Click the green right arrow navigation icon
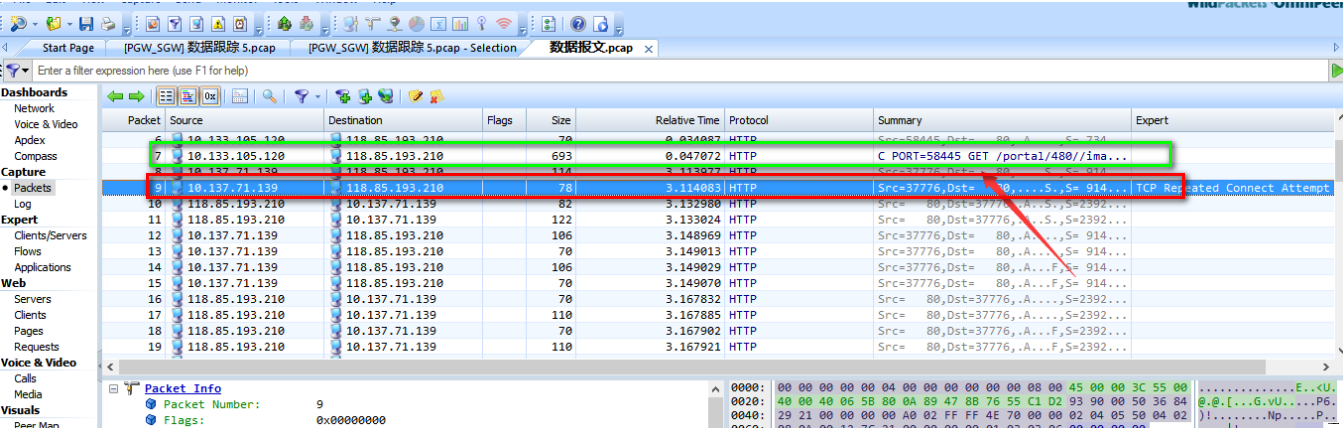1343x428 pixels. [x=136, y=97]
